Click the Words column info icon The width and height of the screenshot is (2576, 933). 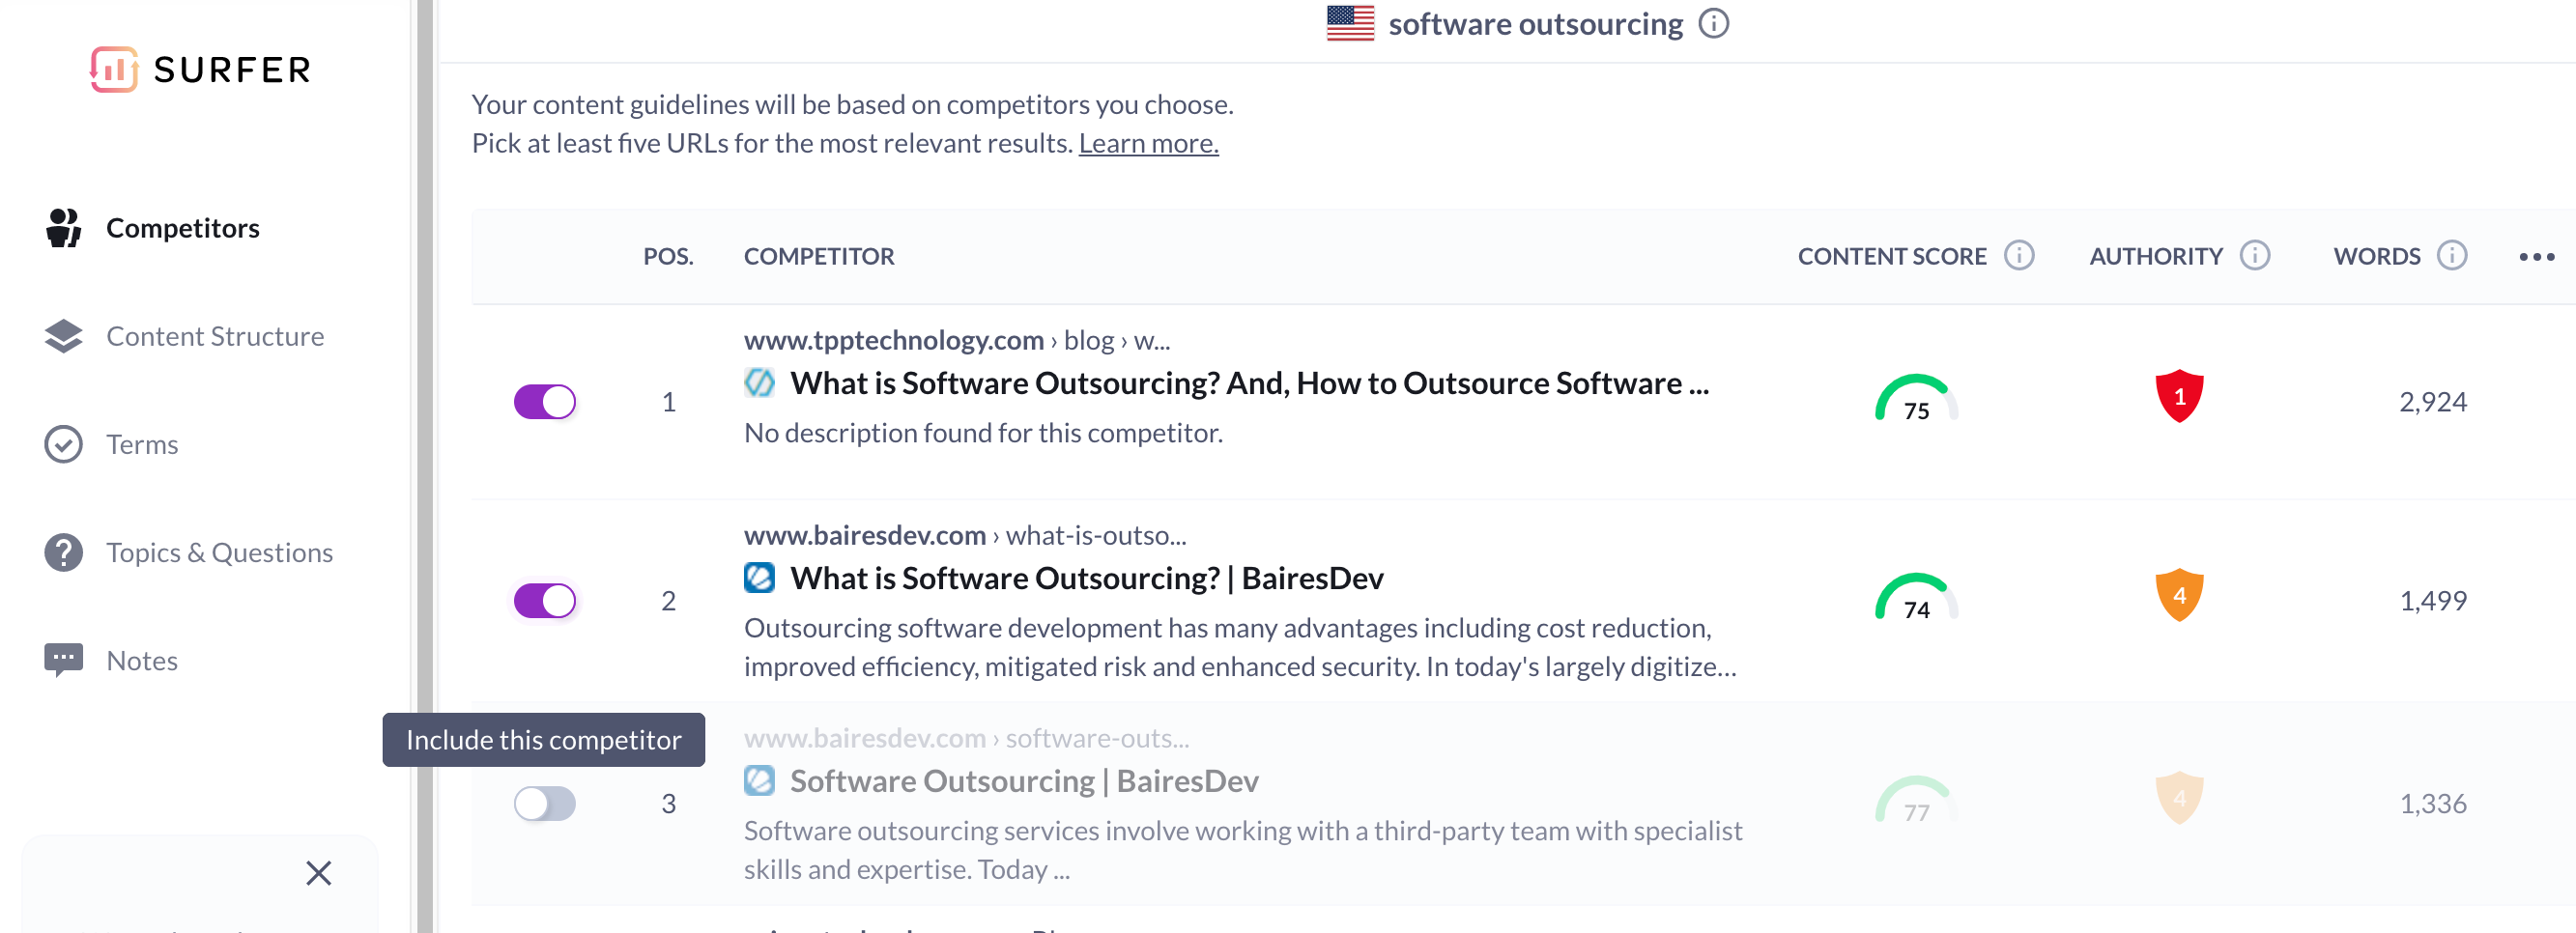2452,255
